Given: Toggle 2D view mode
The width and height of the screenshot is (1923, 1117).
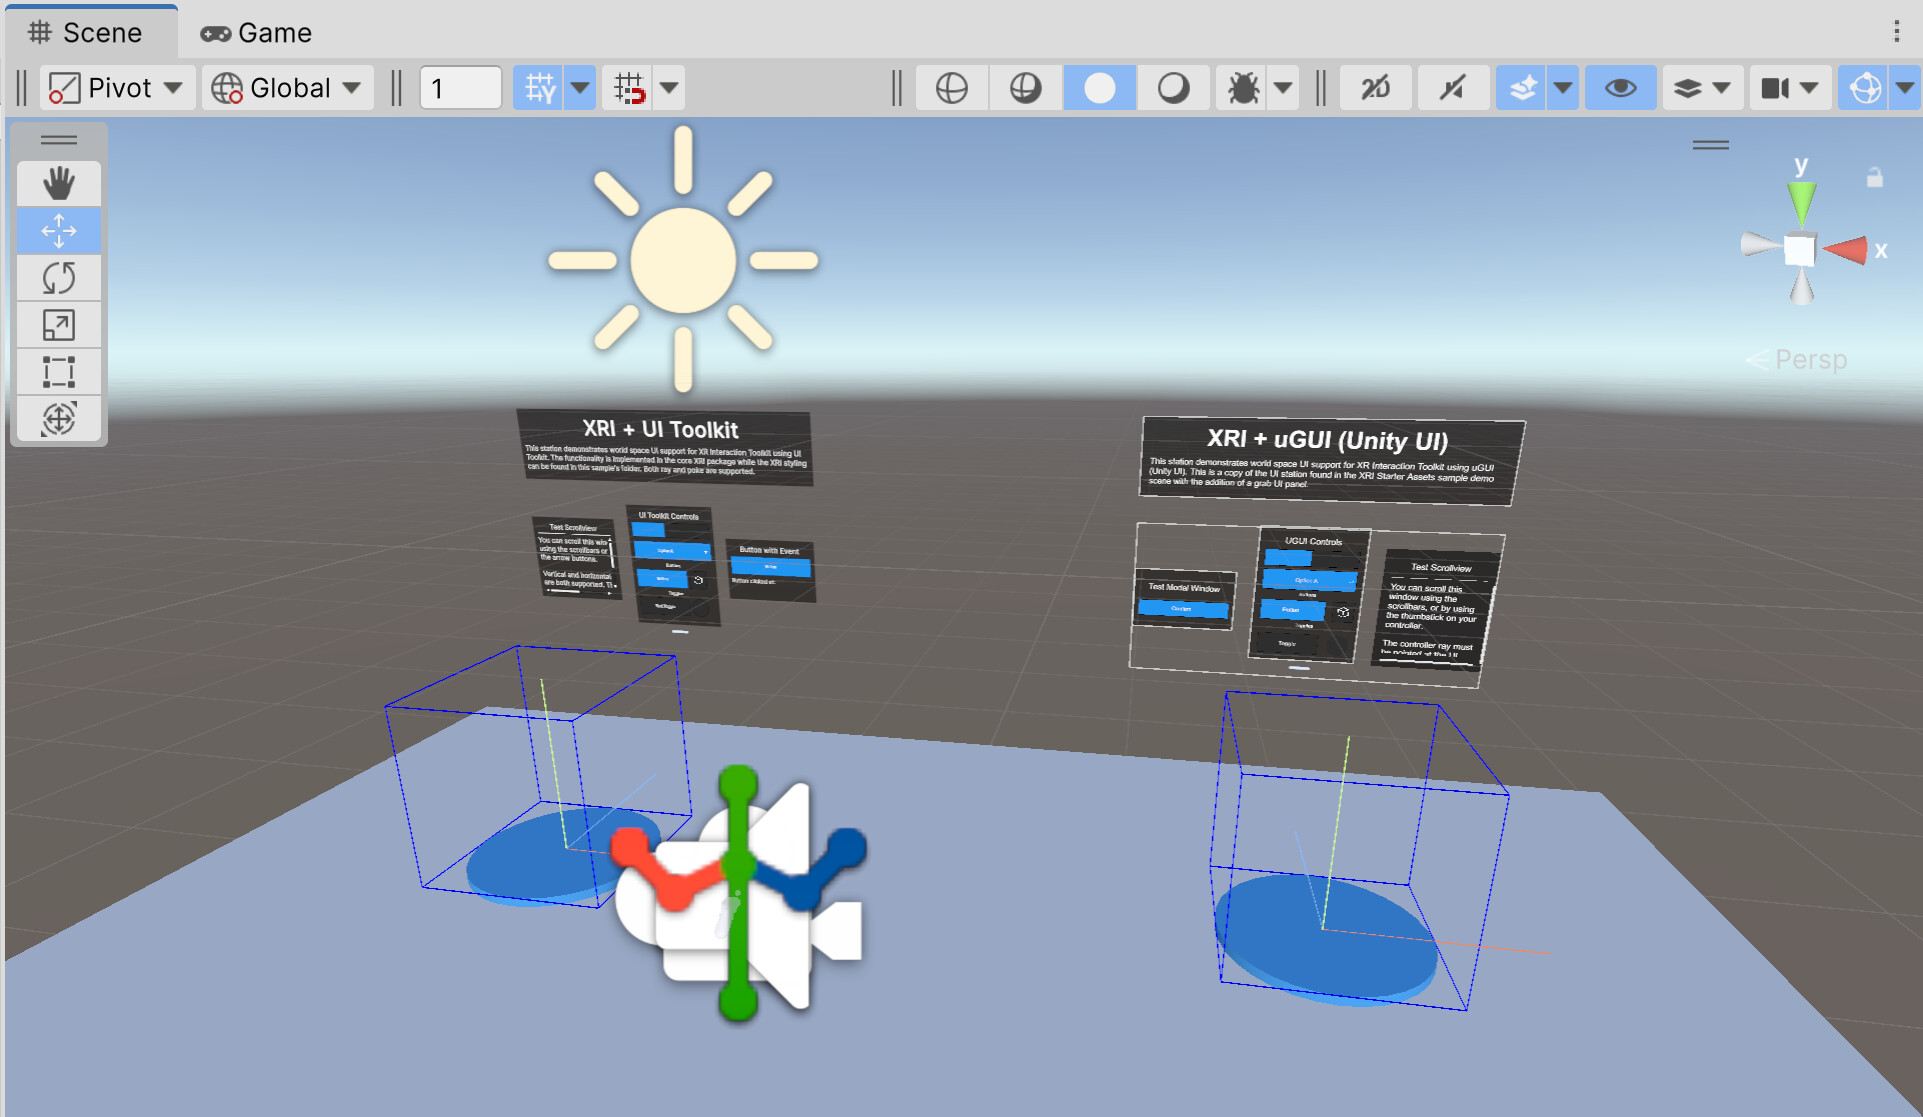Looking at the screenshot, I should (1375, 87).
